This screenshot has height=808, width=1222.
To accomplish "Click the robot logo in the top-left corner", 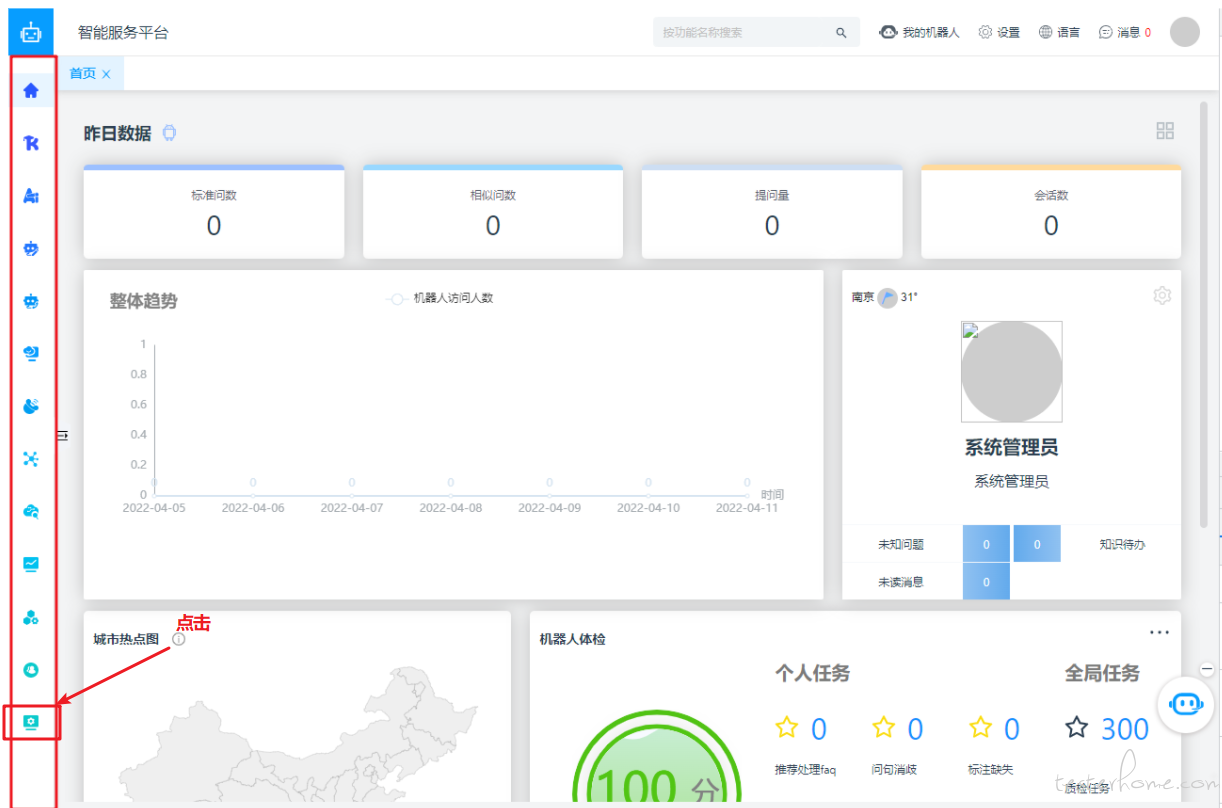I will point(31,32).
